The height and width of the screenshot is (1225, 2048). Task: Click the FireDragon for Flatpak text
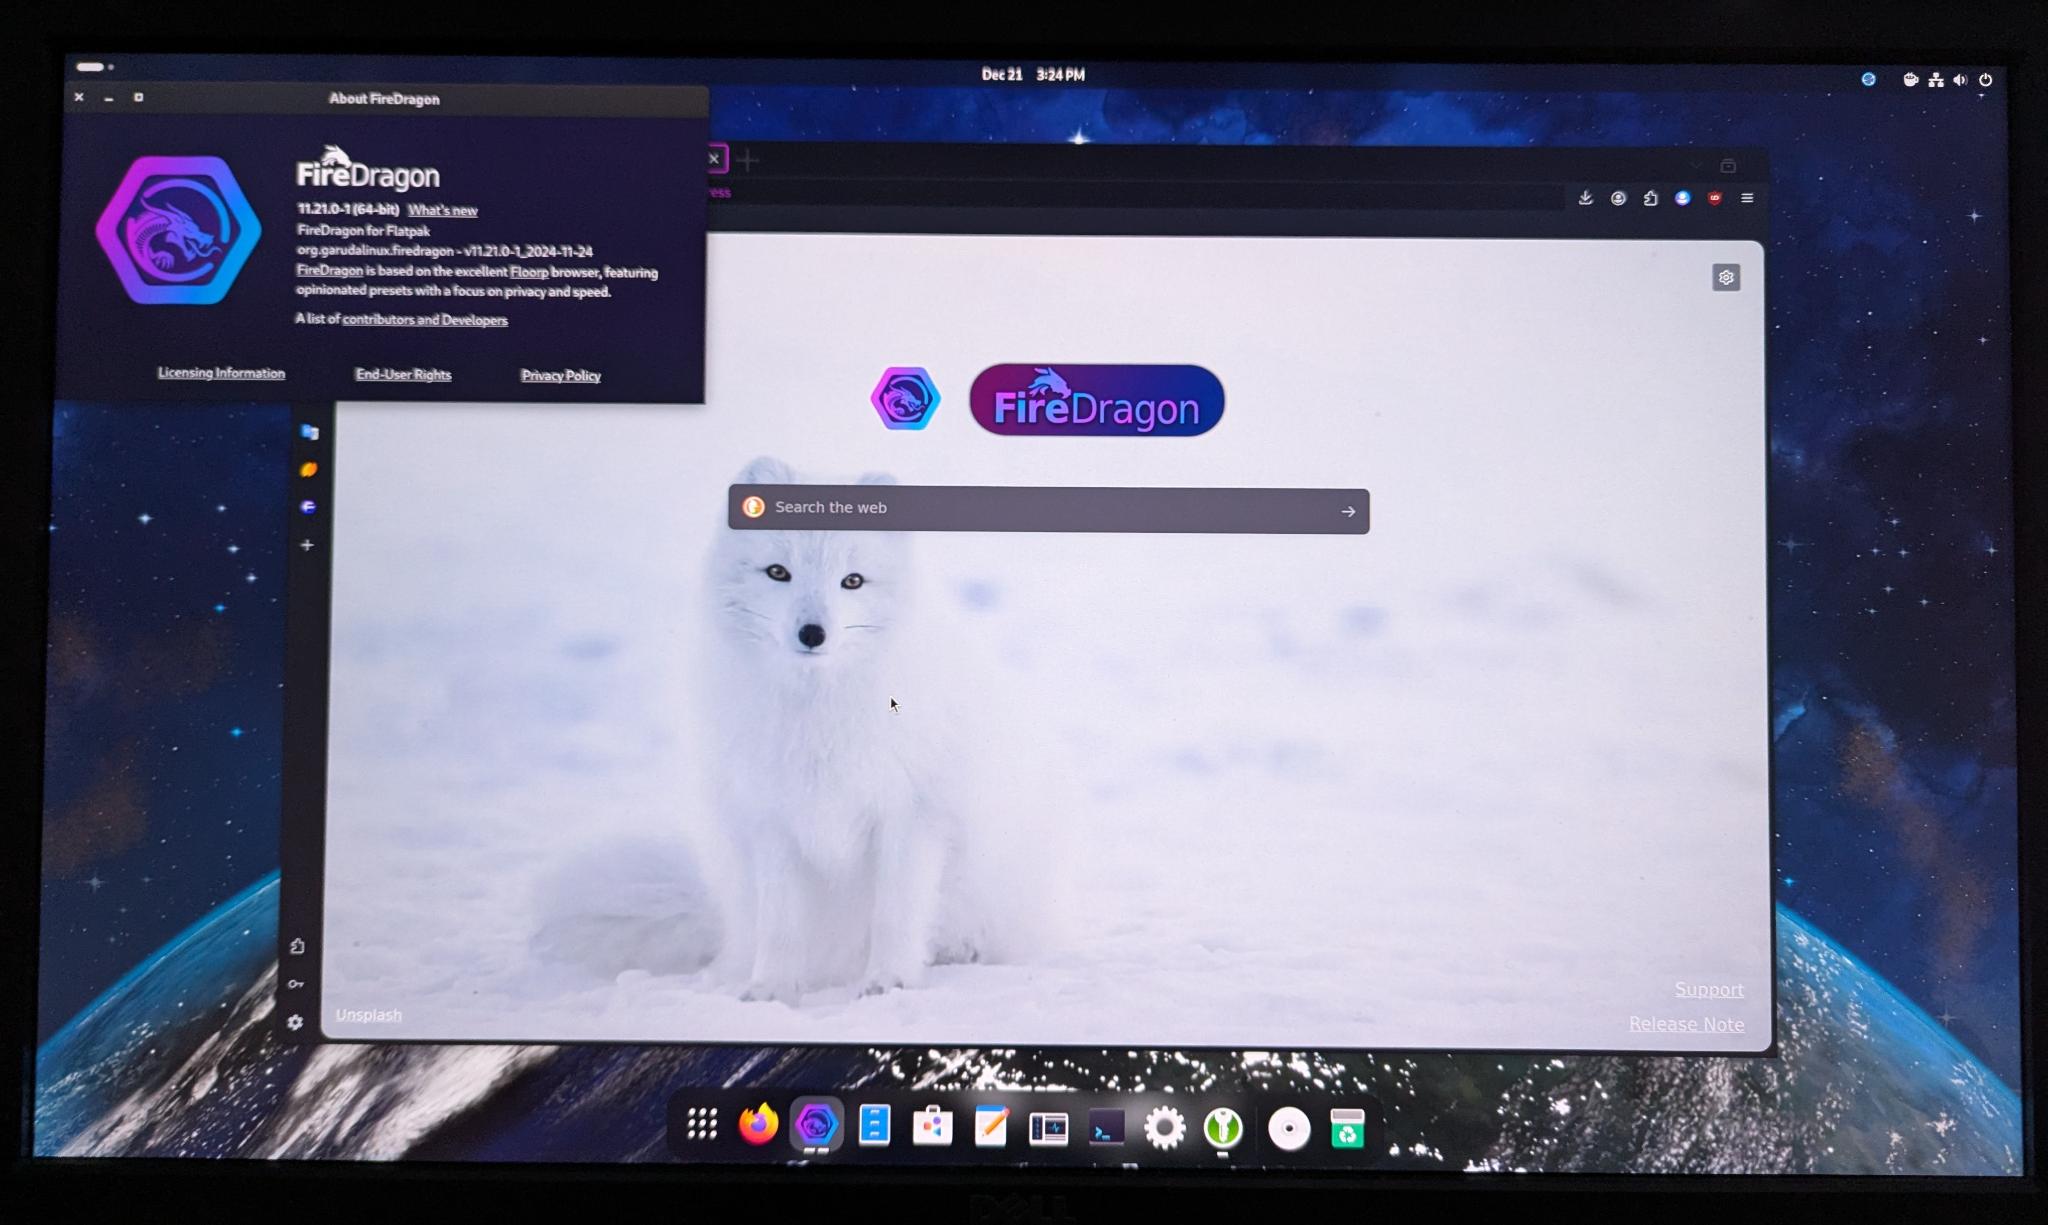click(363, 230)
